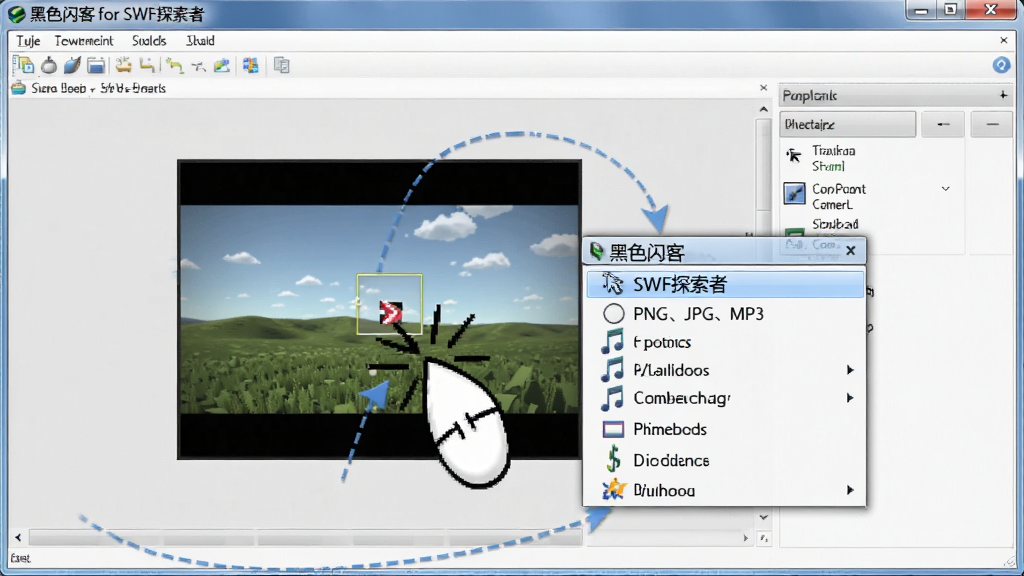The width and height of the screenshot is (1024, 576).
Task: Close the 黑色闪客 popup with its X
Action: (x=850, y=251)
